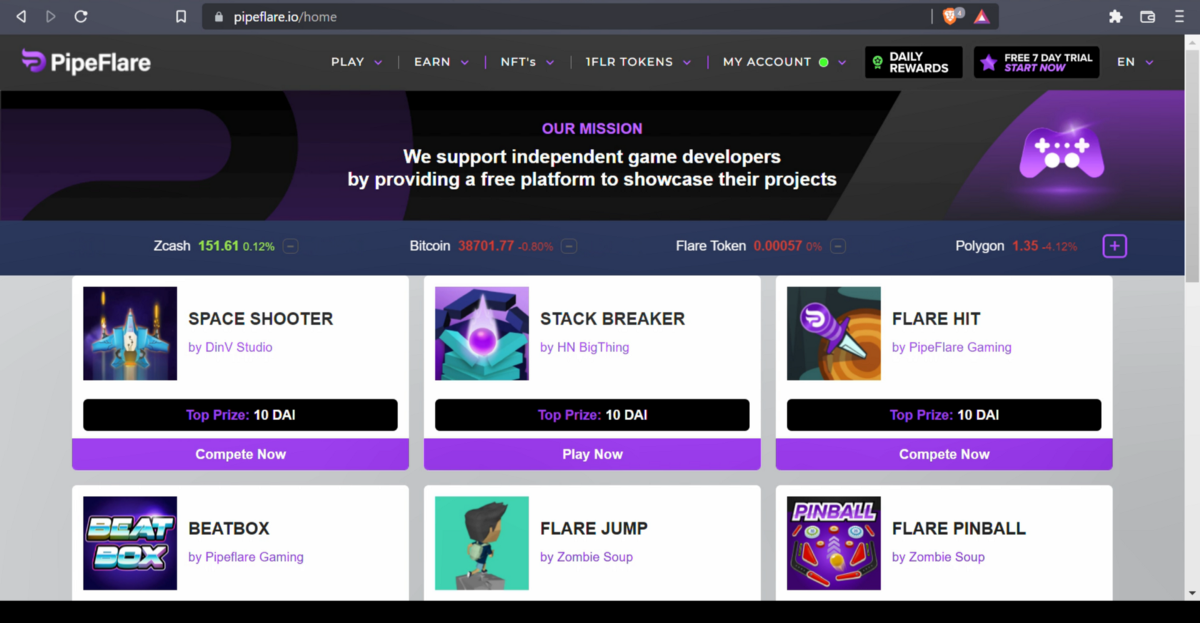Click the FLARE JUMP title
Viewport: 1200px width, 623px height.
(594, 528)
